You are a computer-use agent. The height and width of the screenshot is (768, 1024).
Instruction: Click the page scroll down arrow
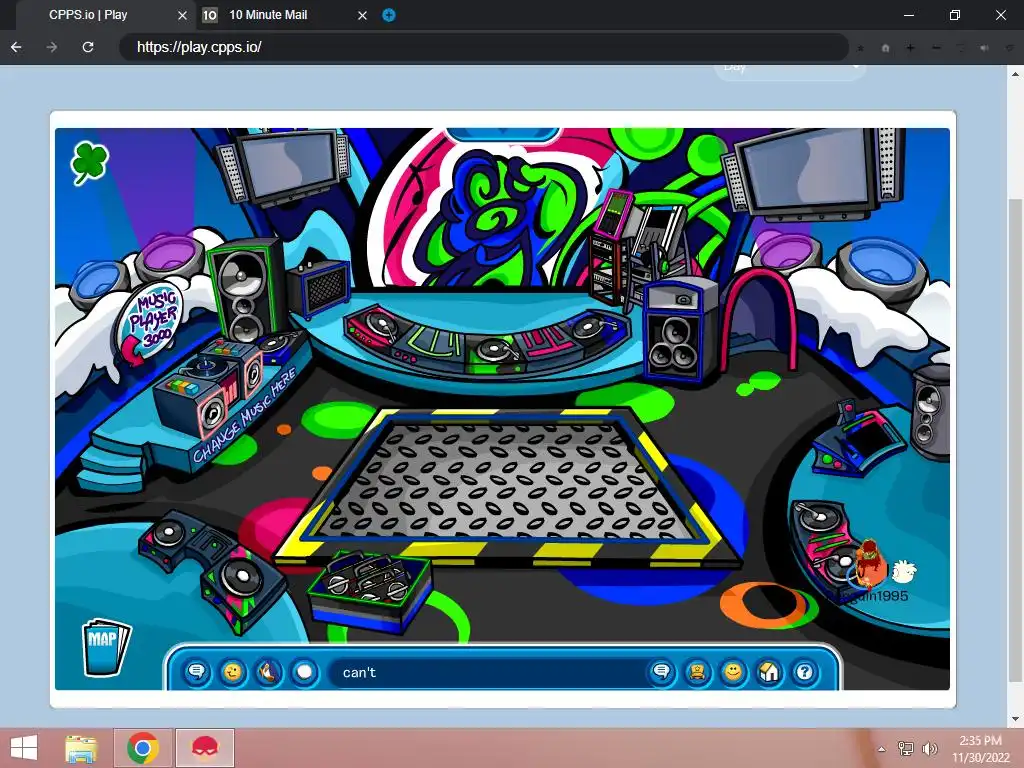(1016, 719)
